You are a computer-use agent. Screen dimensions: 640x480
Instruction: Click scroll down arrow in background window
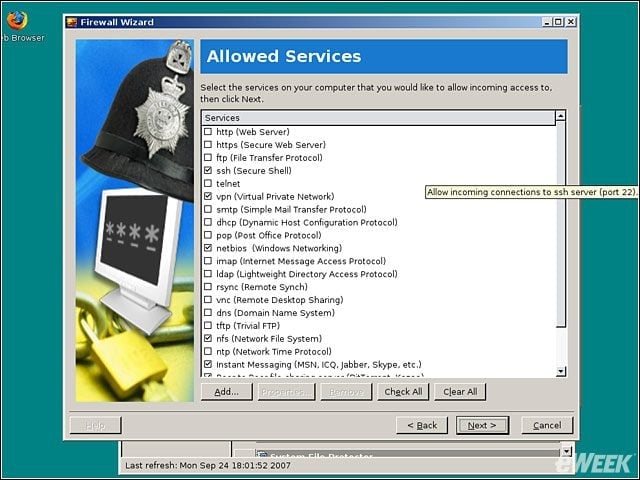pos(567,451)
